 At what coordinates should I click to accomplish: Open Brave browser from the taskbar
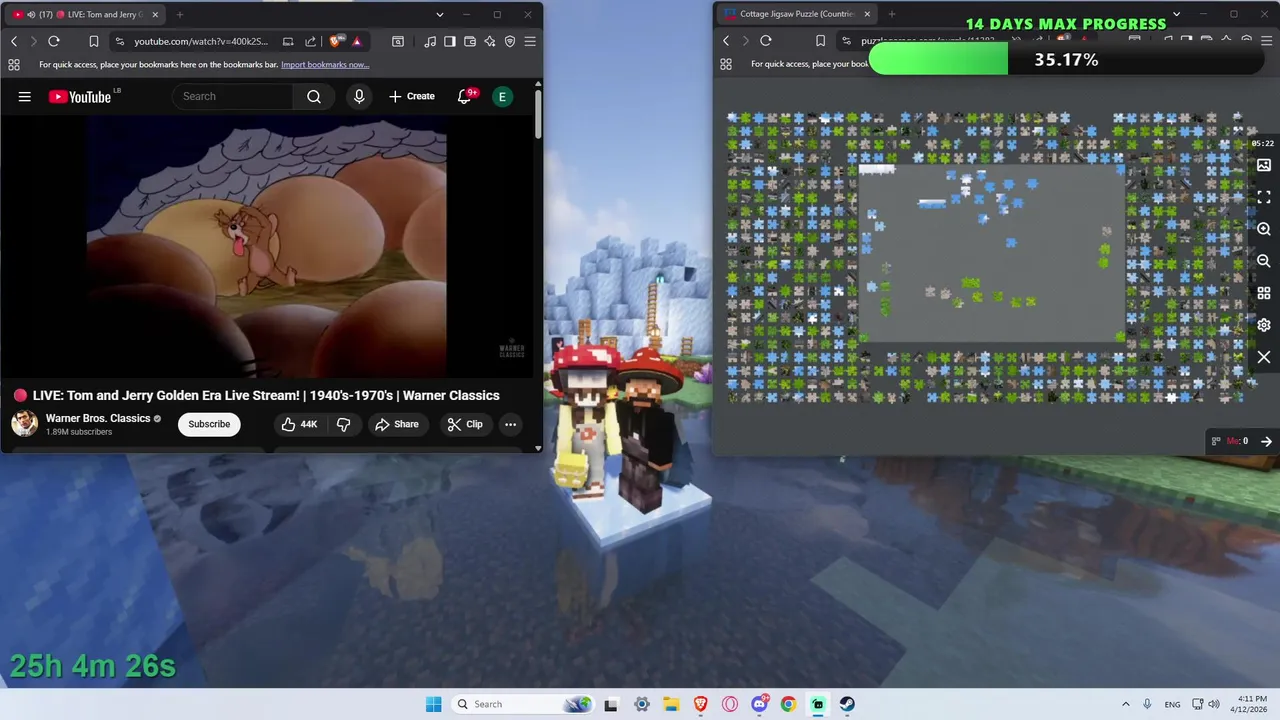tap(701, 704)
